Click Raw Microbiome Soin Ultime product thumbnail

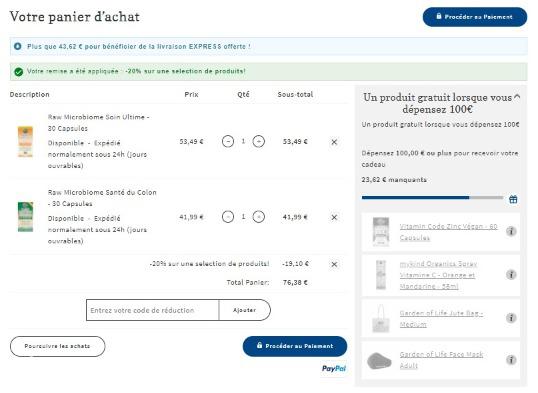(x=25, y=142)
